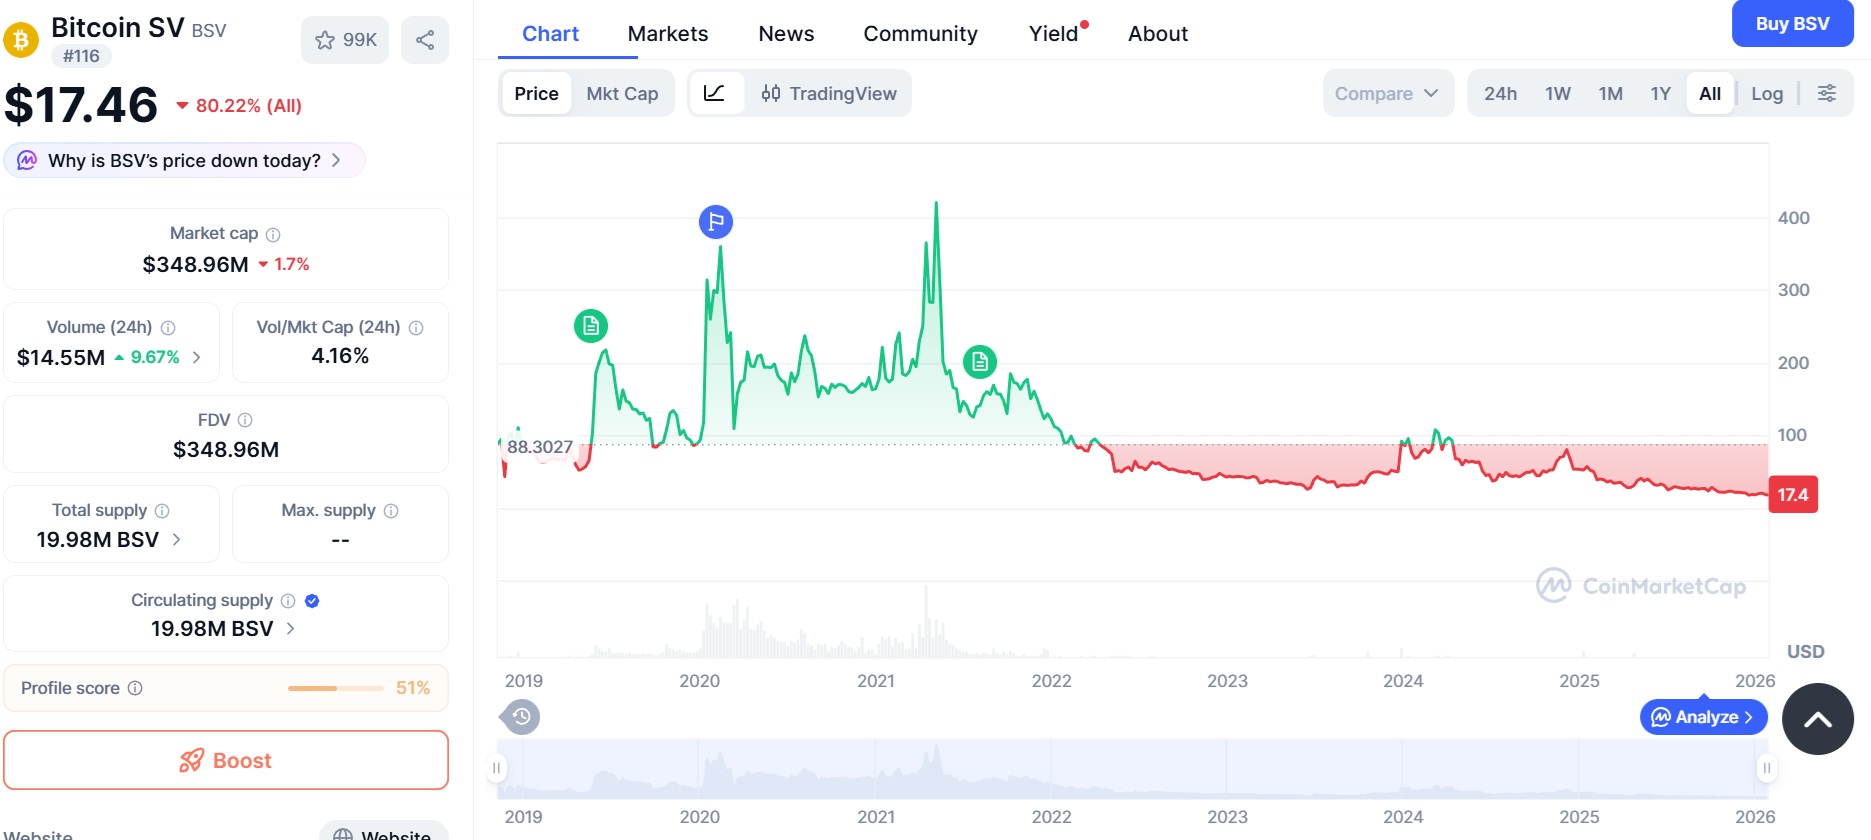Switch to the line chart icon view
Screen dimensions: 1871x840
[715, 93]
